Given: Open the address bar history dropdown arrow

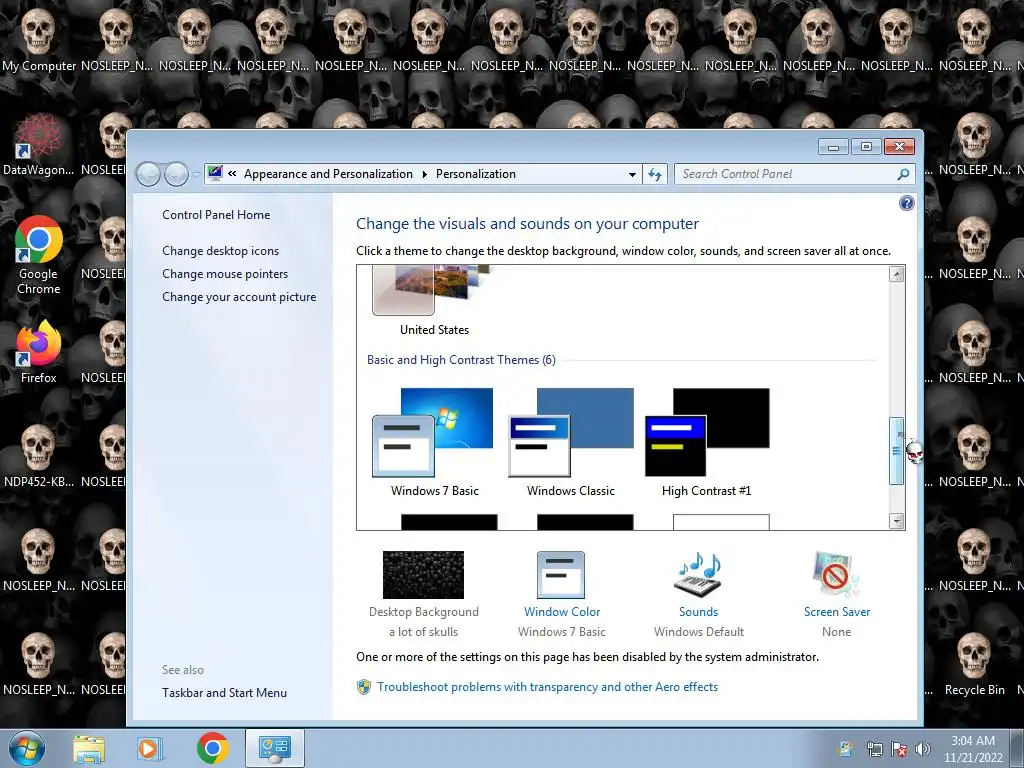Looking at the screenshot, I should 632,174.
